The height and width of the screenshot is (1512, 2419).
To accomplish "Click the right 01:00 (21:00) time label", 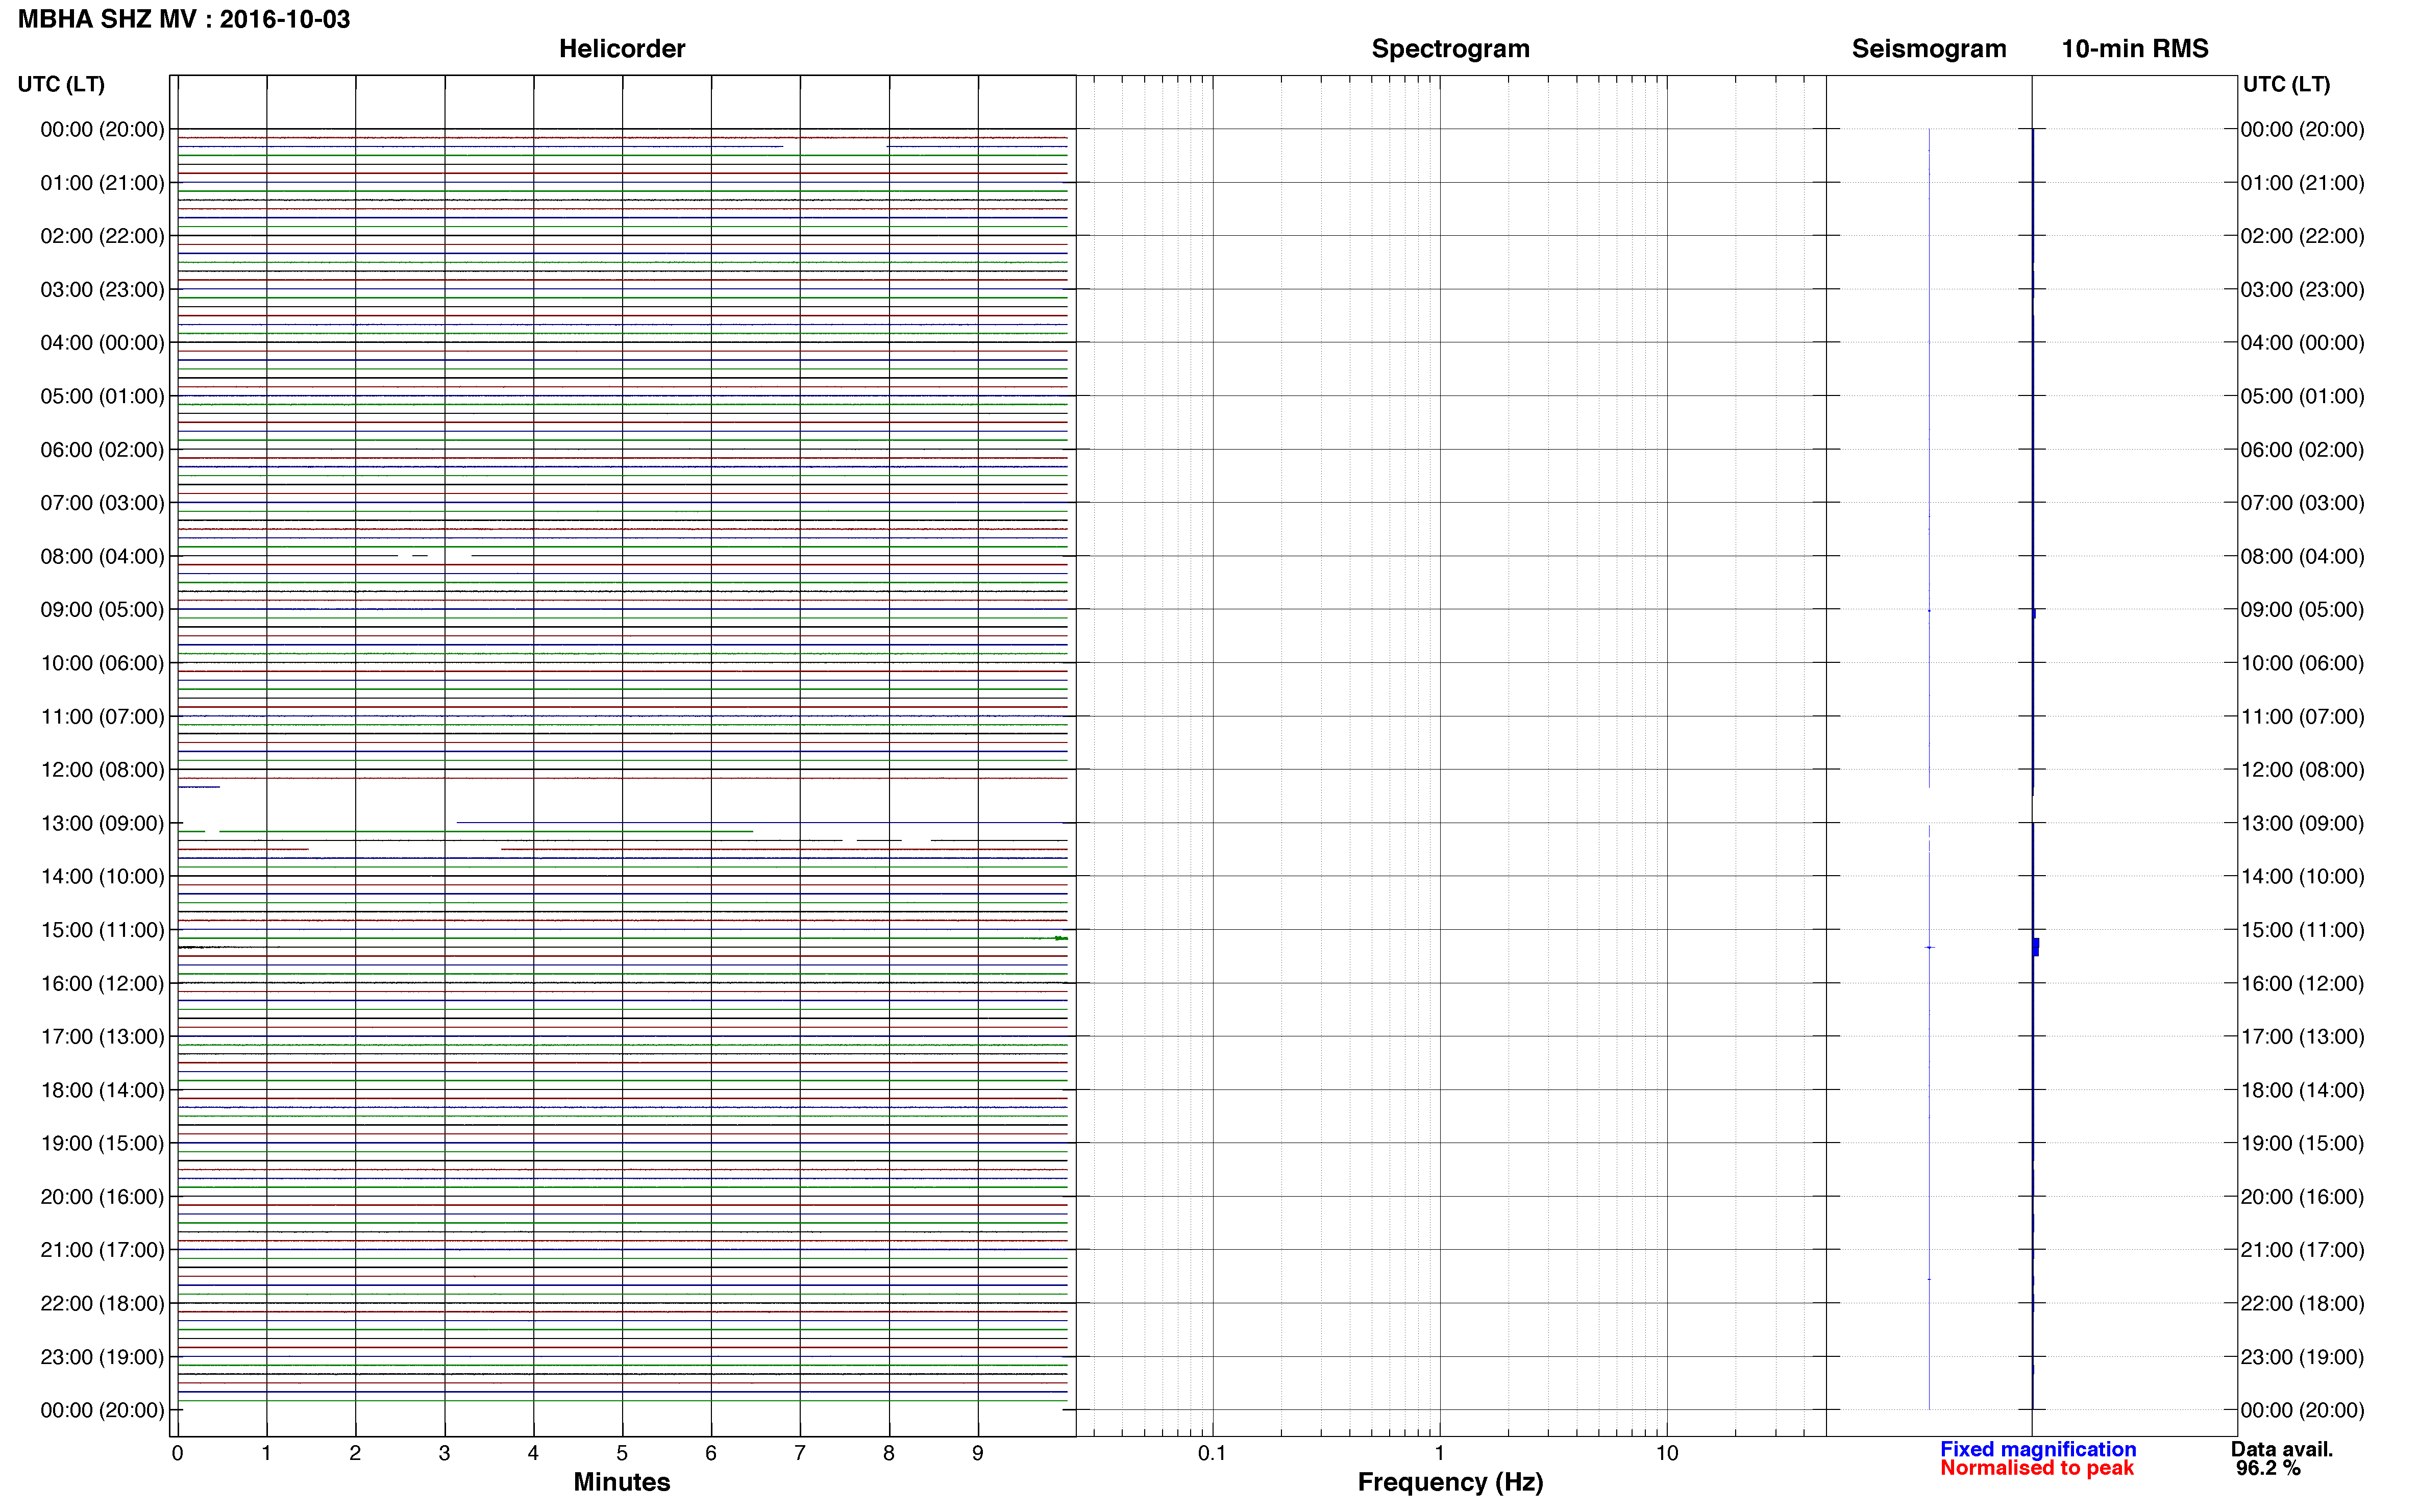I will (2302, 183).
